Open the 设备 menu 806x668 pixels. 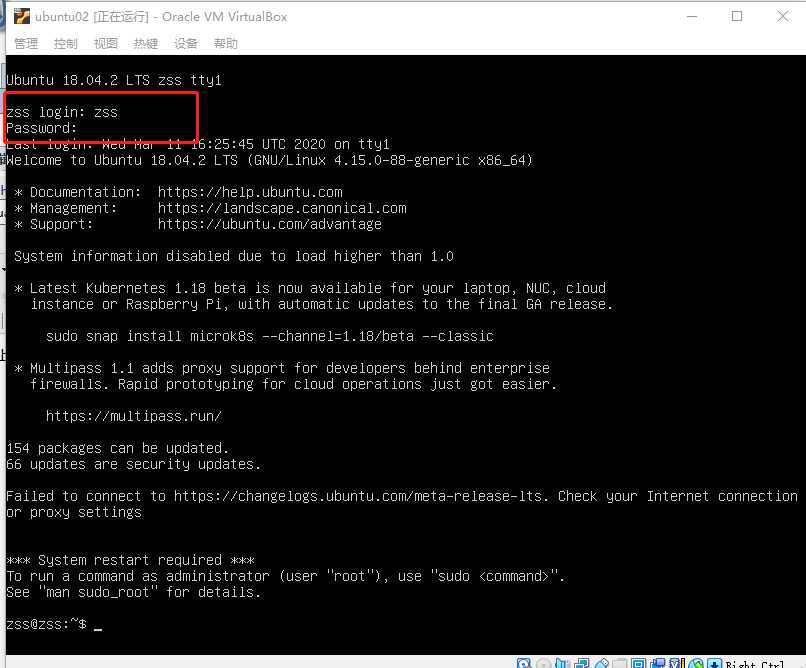186,44
